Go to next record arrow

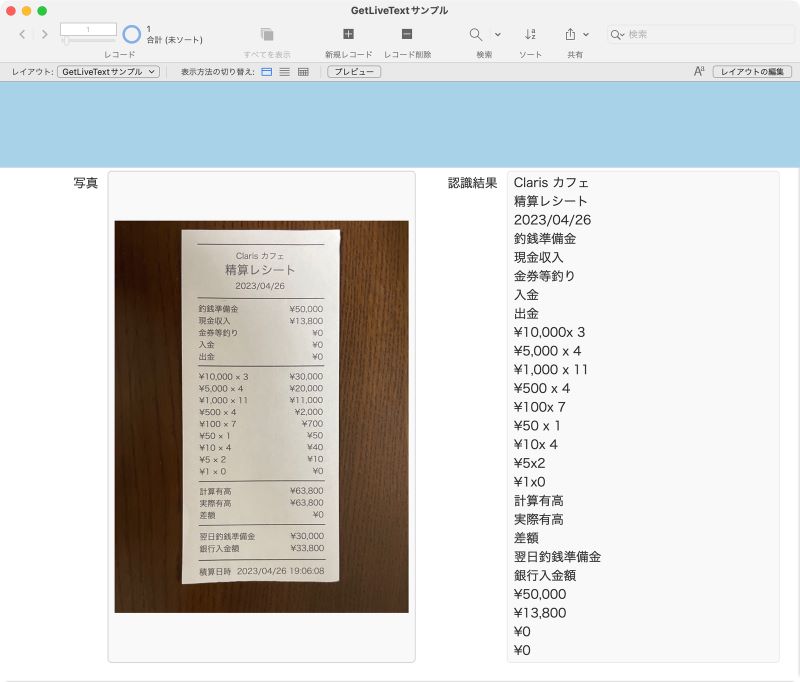pyautogui.click(x=45, y=34)
